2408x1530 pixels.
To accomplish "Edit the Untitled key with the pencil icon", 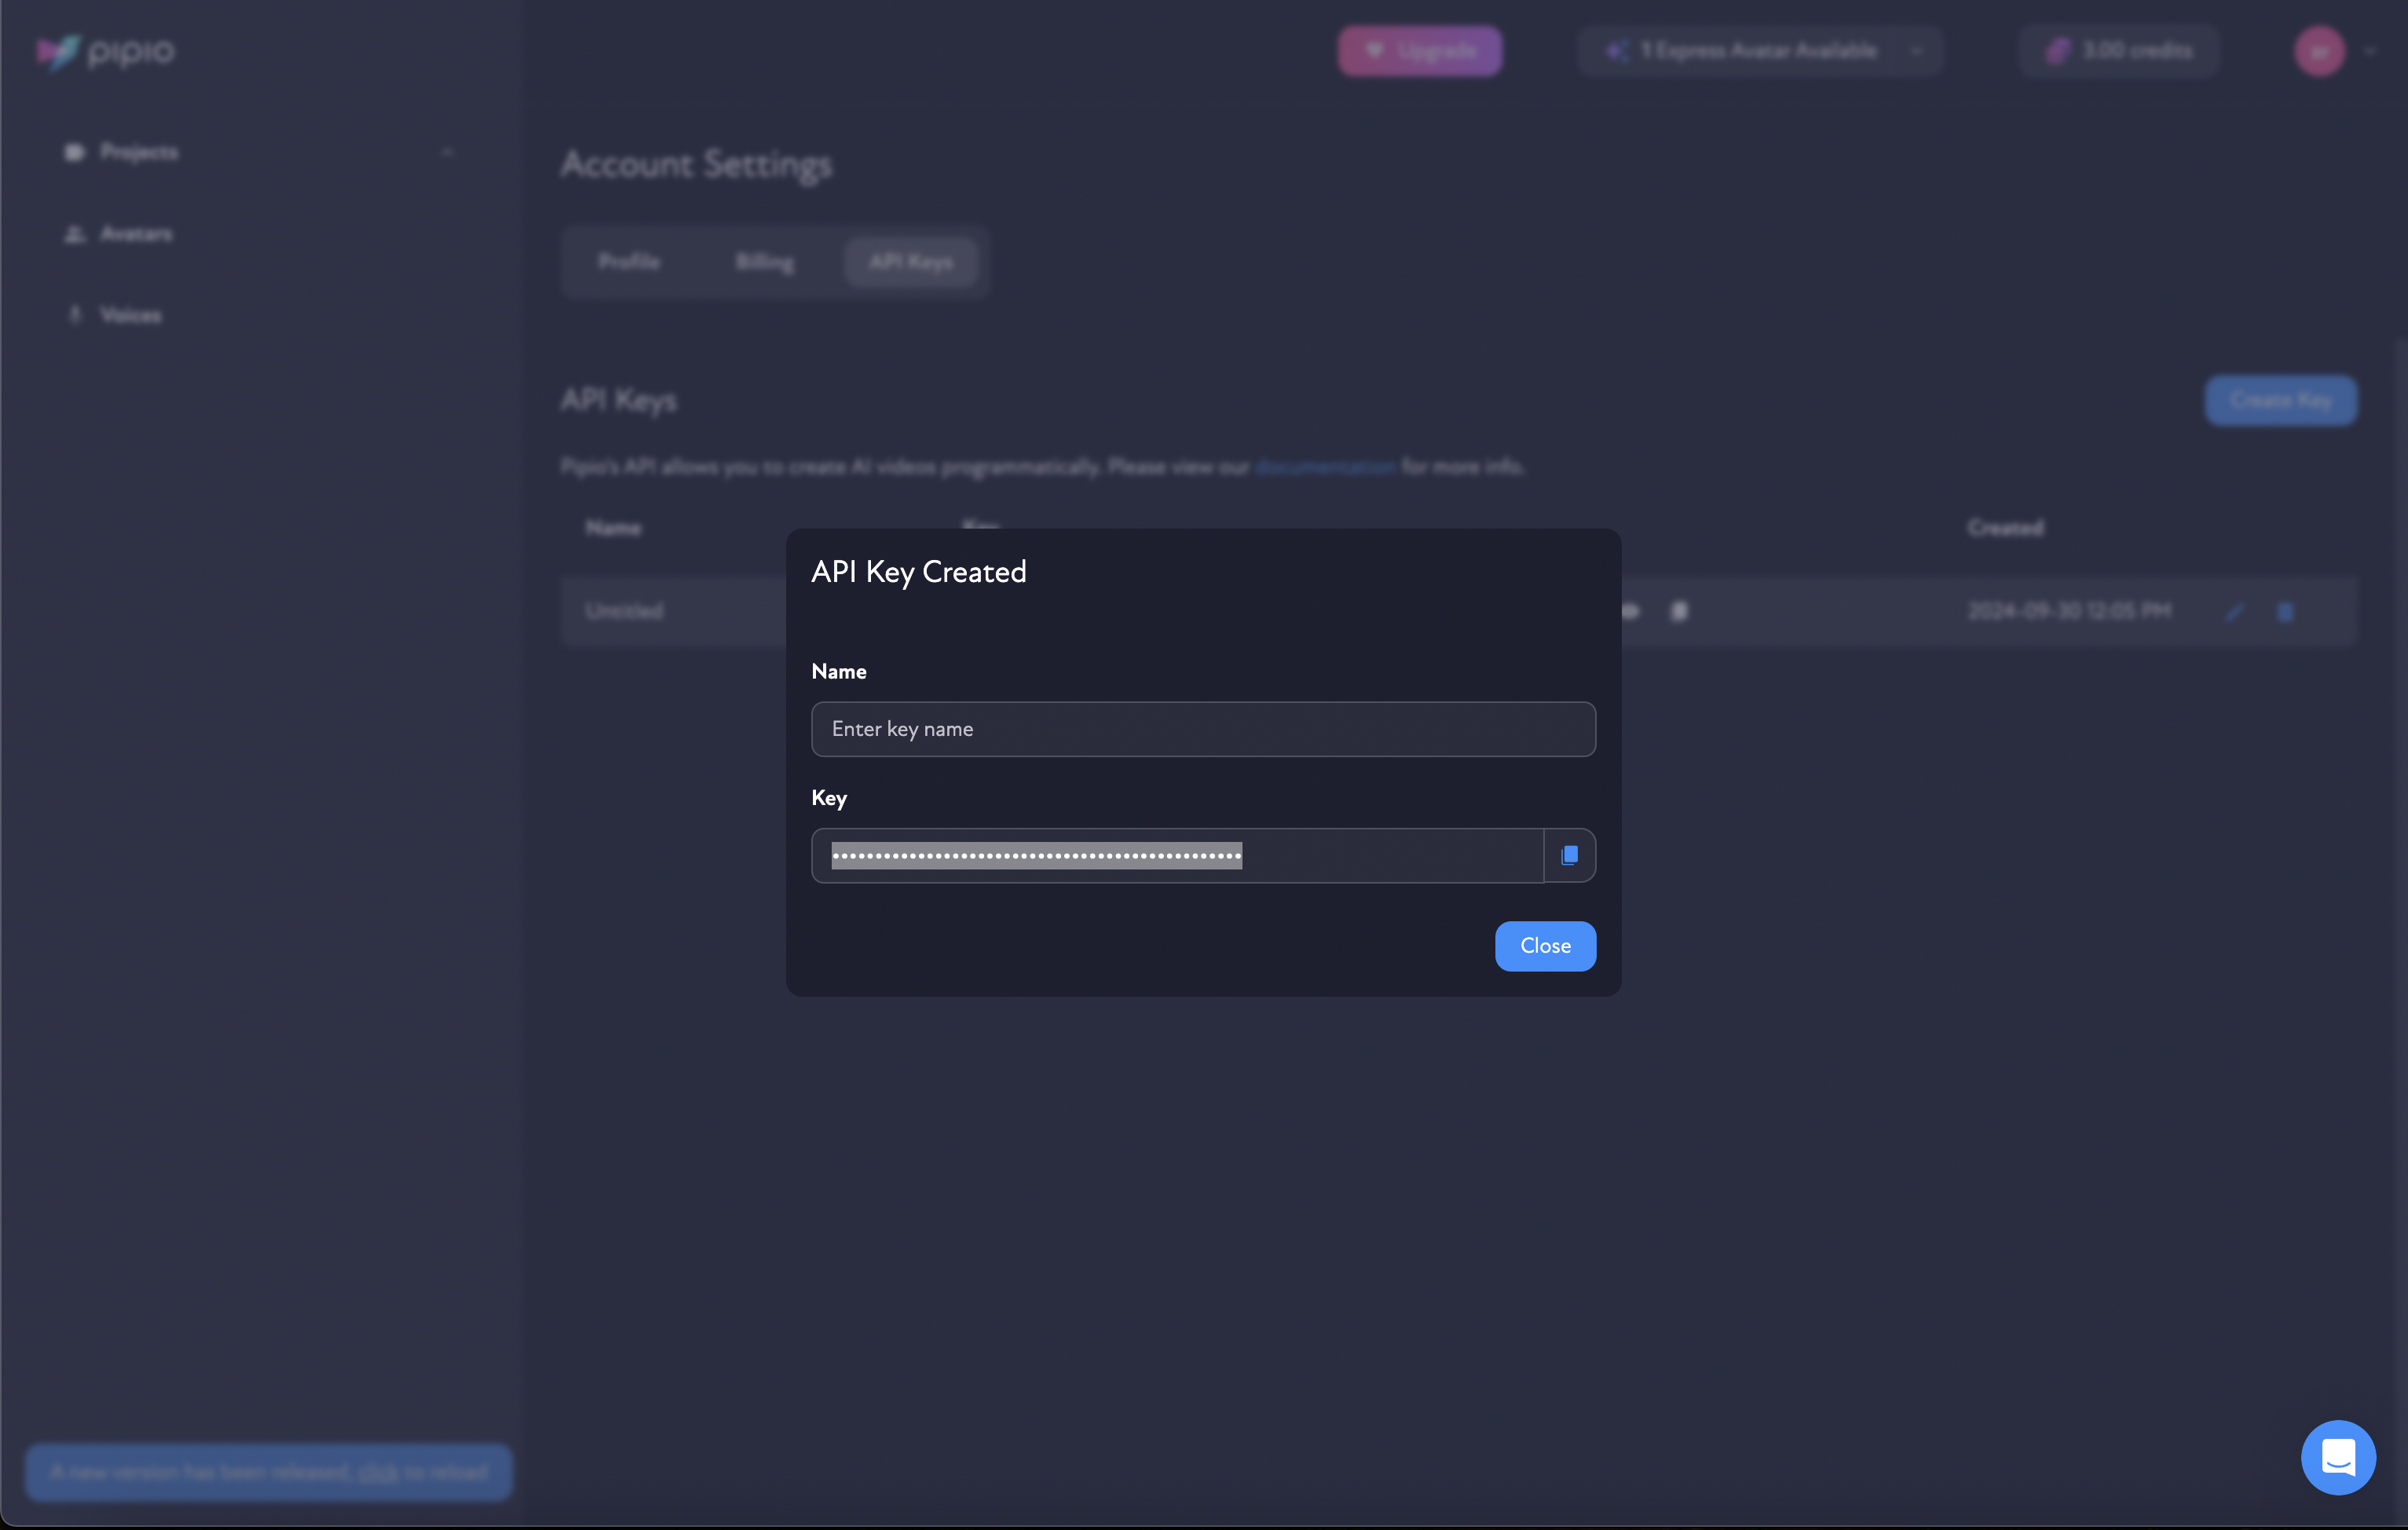I will [2235, 611].
